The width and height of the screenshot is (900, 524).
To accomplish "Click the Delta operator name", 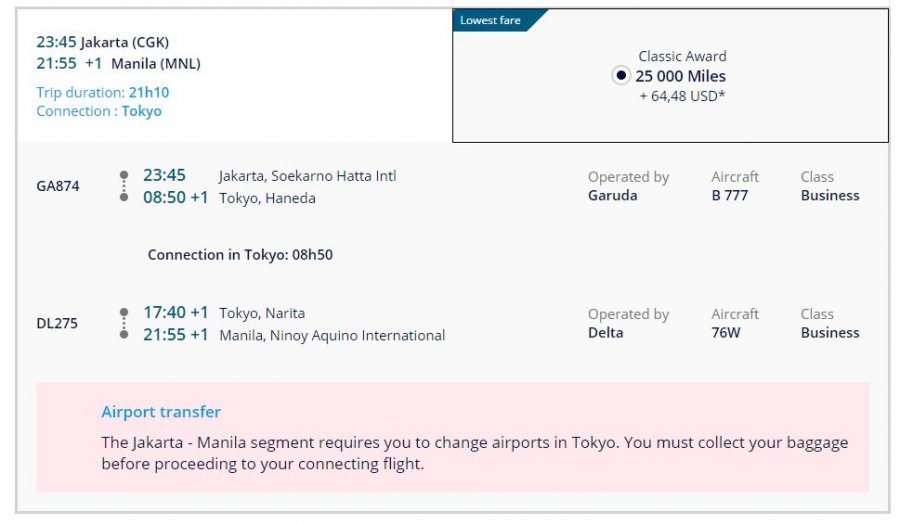I will click(x=605, y=333).
